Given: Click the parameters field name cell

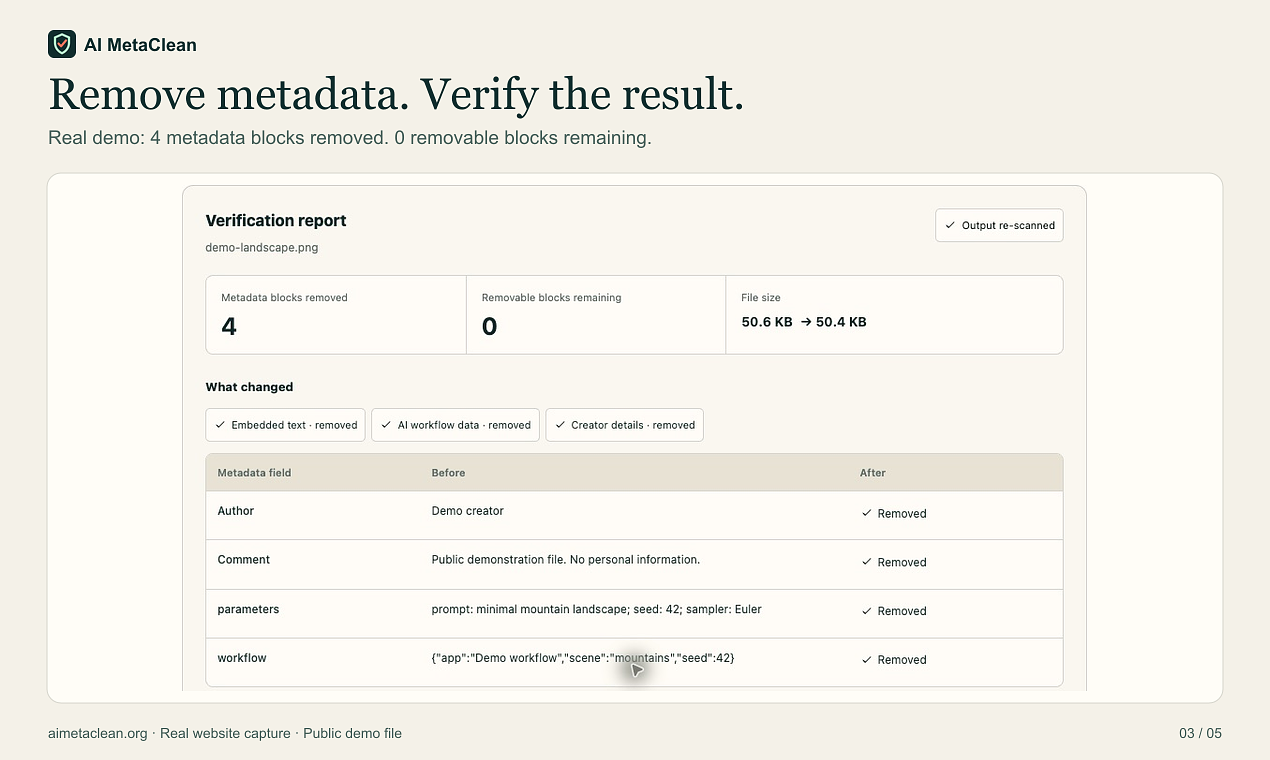Looking at the screenshot, I should pyautogui.click(x=248, y=609).
